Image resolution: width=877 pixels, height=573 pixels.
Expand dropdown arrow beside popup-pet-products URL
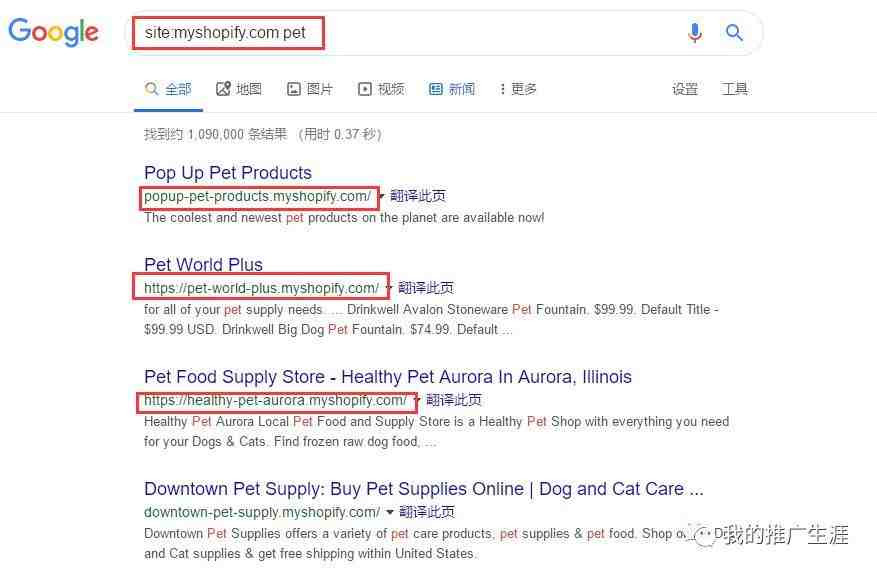coord(381,196)
